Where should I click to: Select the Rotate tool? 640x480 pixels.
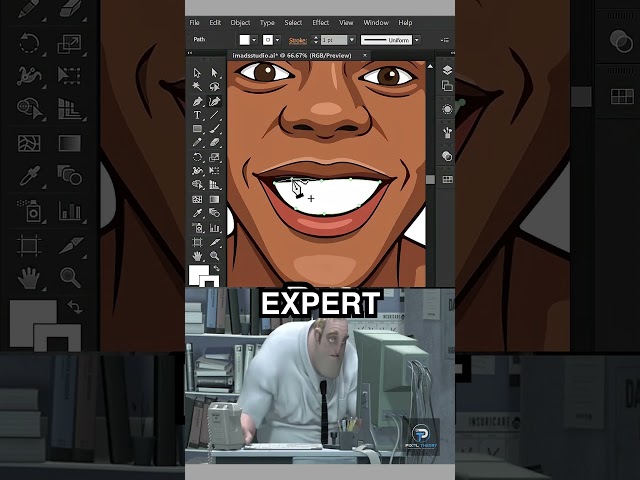click(197, 157)
